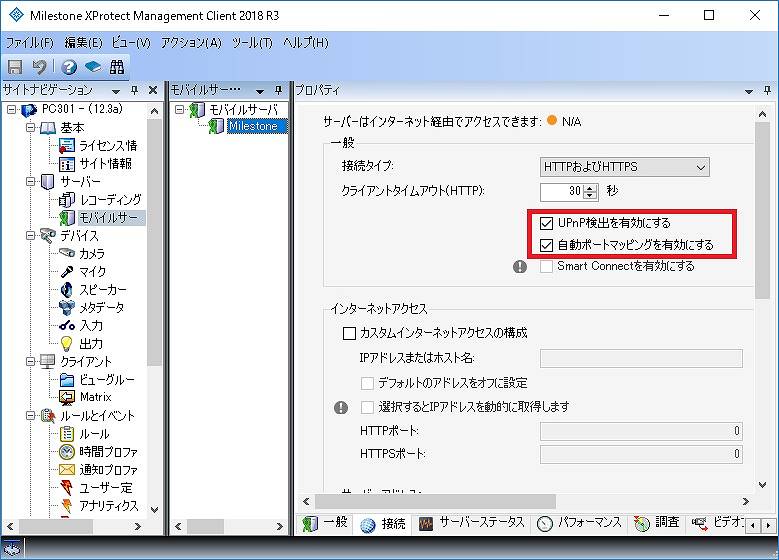
Task: Collapse the デバイス tree node
Action: click(30, 236)
